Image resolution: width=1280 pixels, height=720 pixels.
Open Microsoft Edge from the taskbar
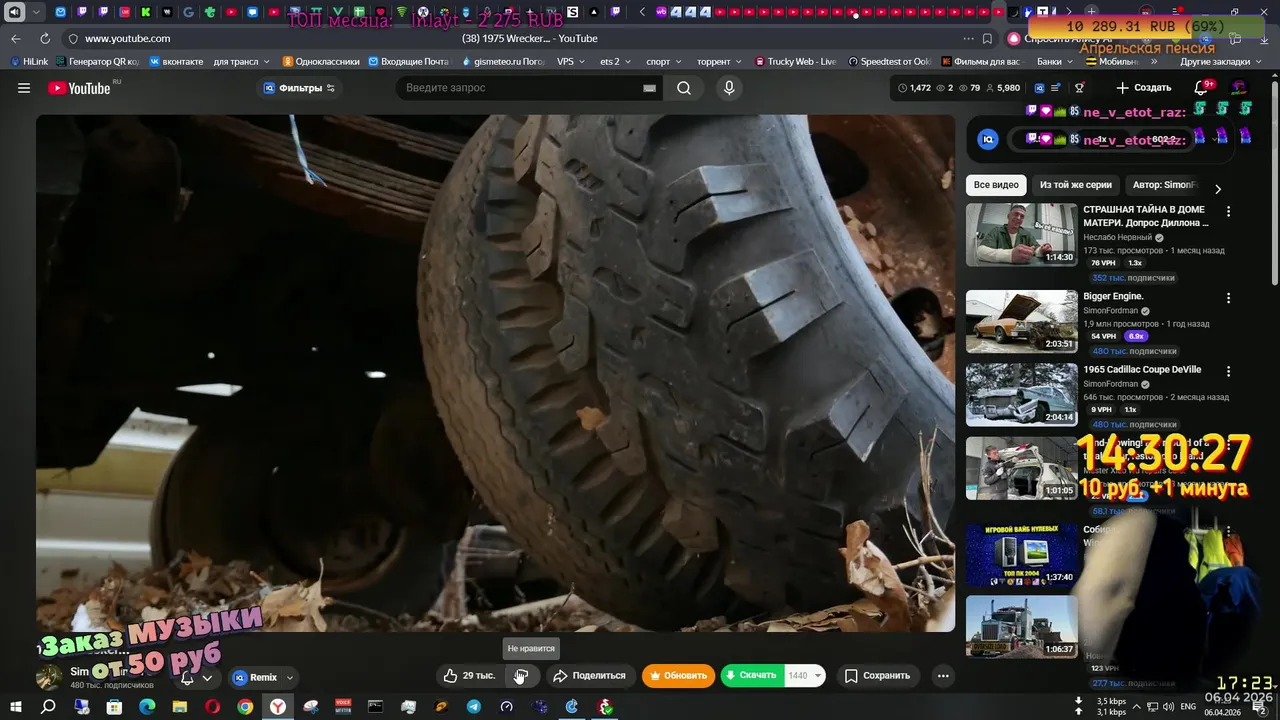(147, 707)
